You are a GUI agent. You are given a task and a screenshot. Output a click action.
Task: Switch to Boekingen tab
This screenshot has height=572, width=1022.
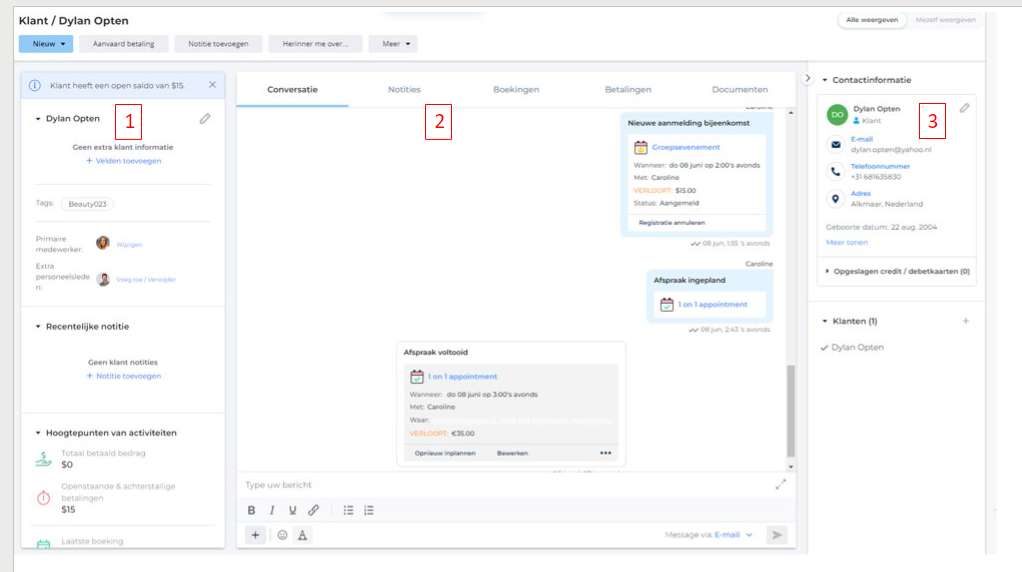pyautogui.click(x=516, y=89)
